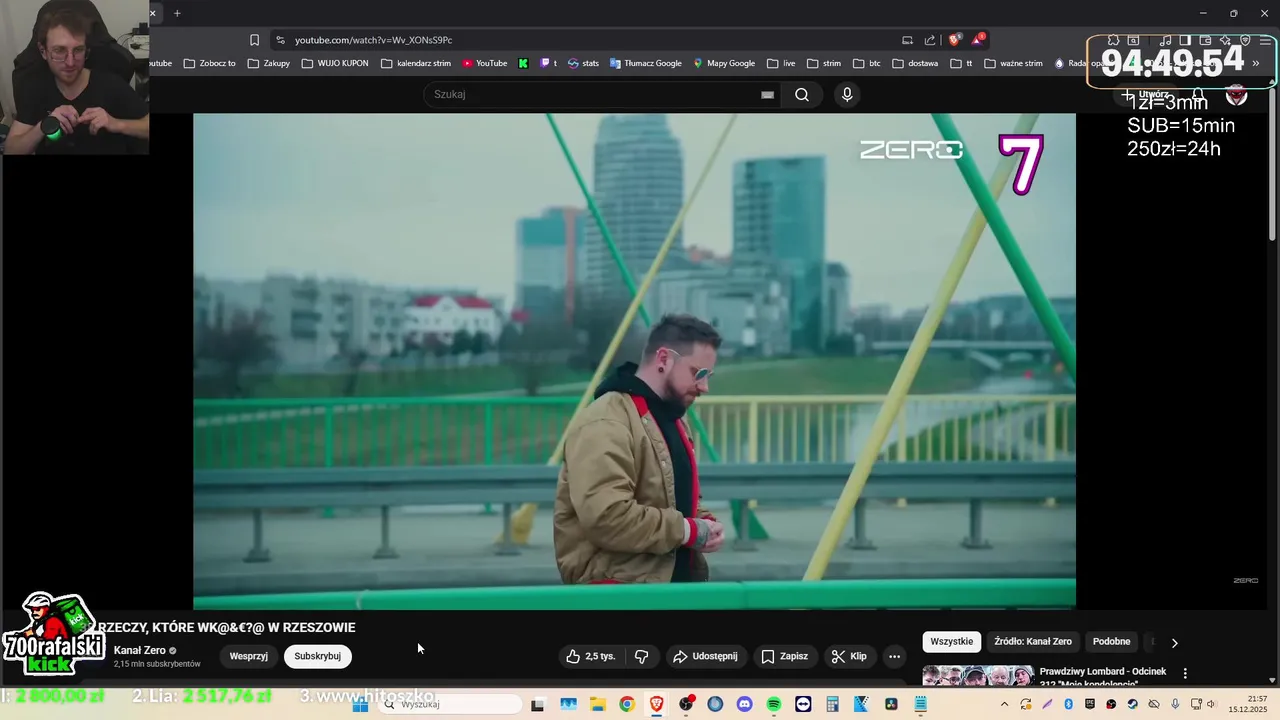
Task: Dislike the video with thumbs down
Action: point(642,656)
